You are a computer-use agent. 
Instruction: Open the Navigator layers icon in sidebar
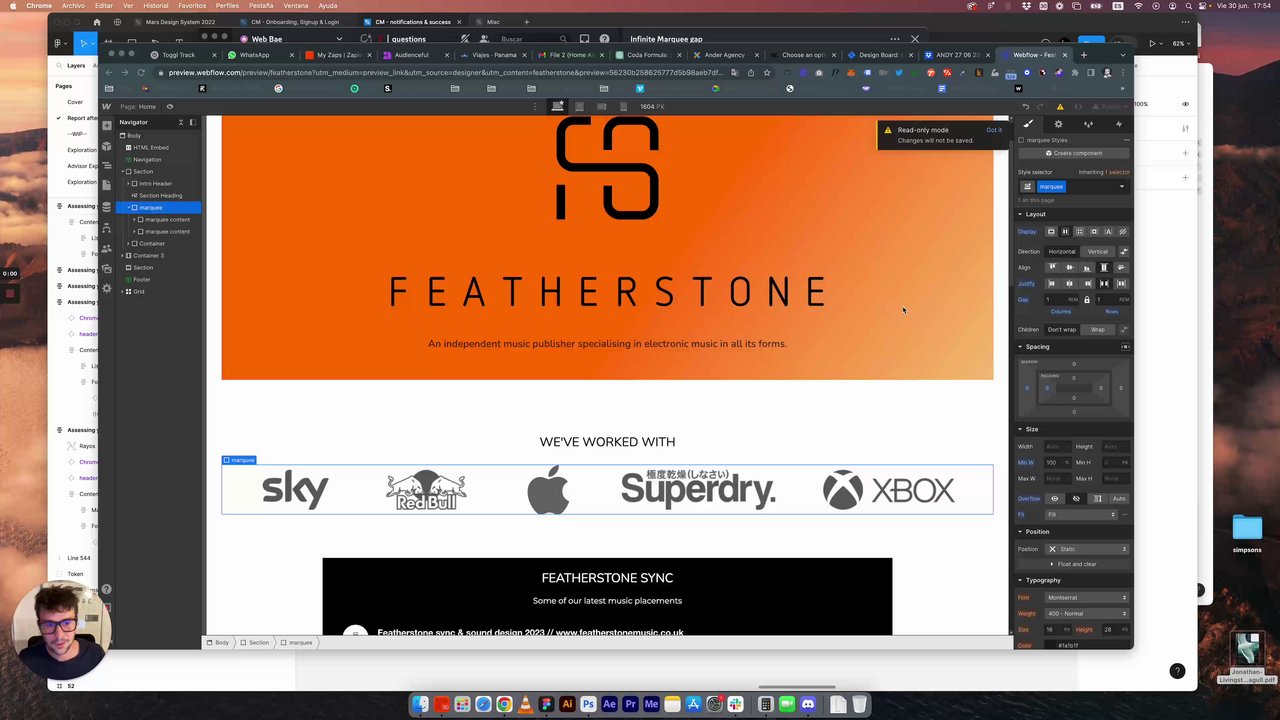[107, 167]
